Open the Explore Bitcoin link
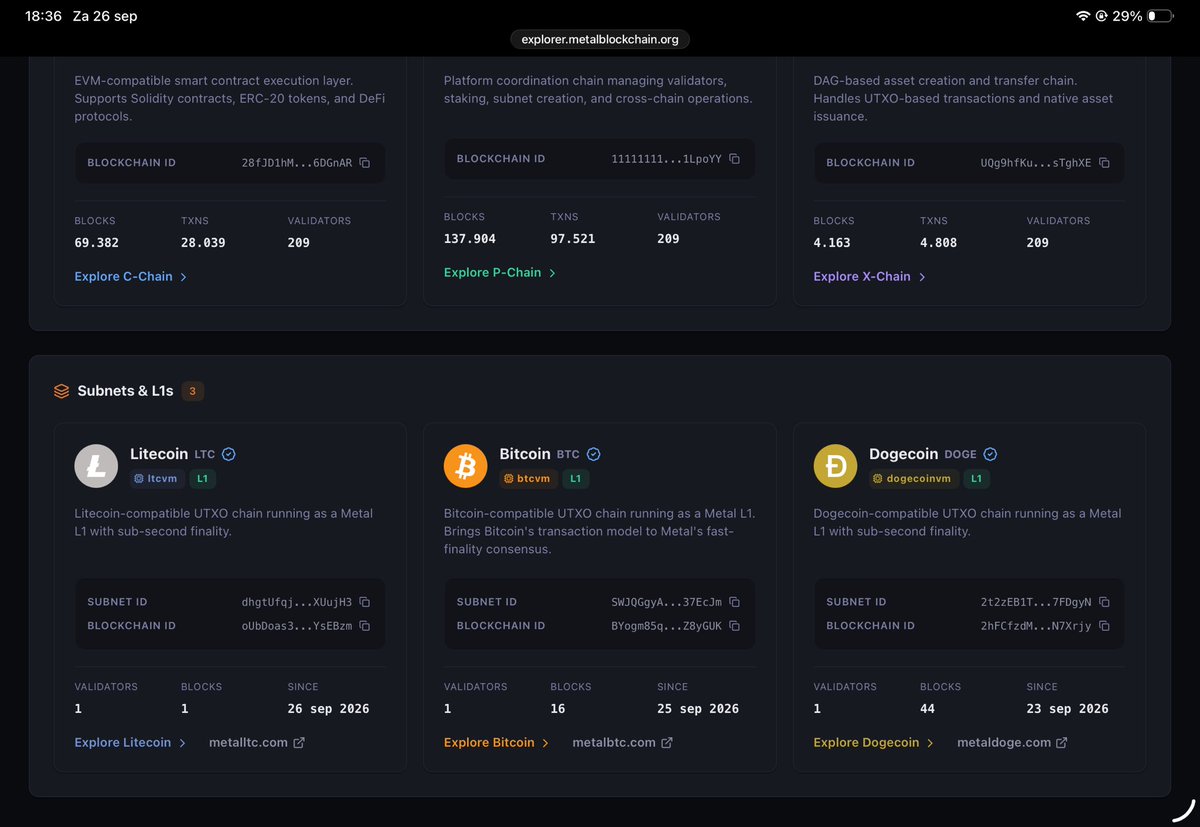 [496, 742]
